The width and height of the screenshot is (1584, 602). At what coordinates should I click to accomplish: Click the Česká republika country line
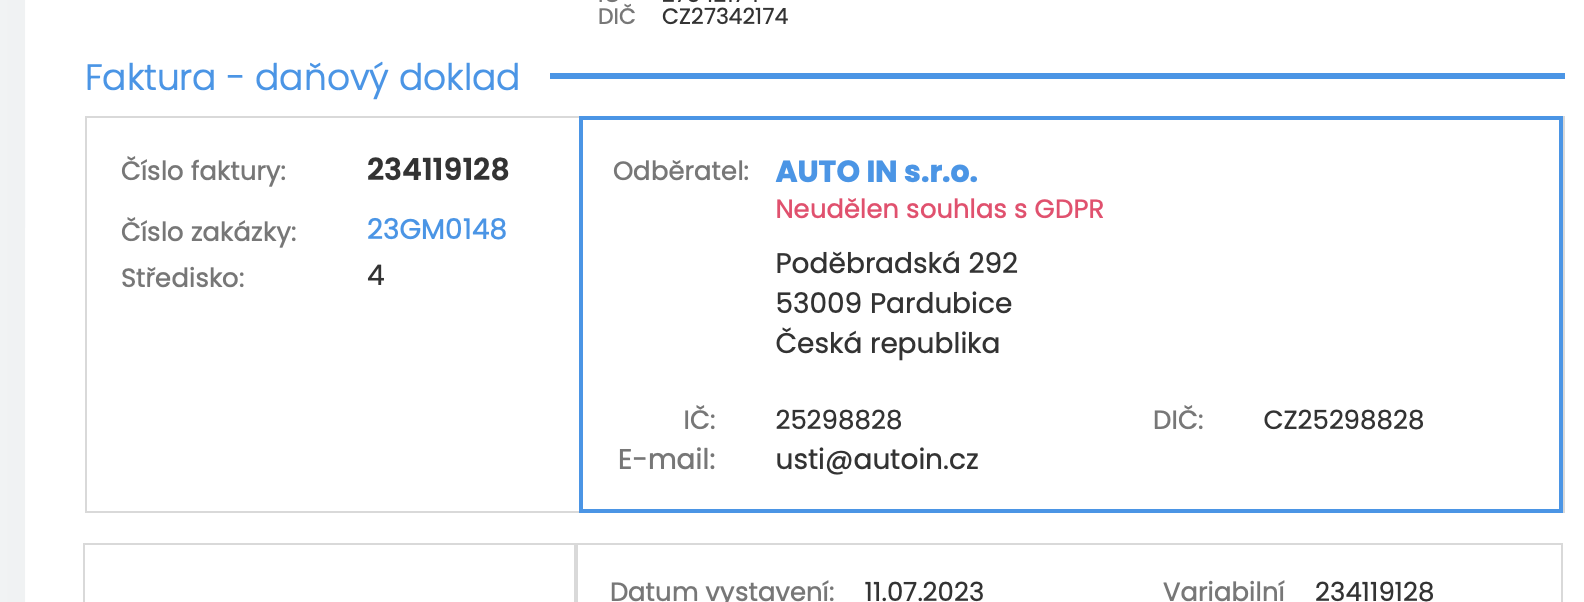pyautogui.click(x=887, y=343)
